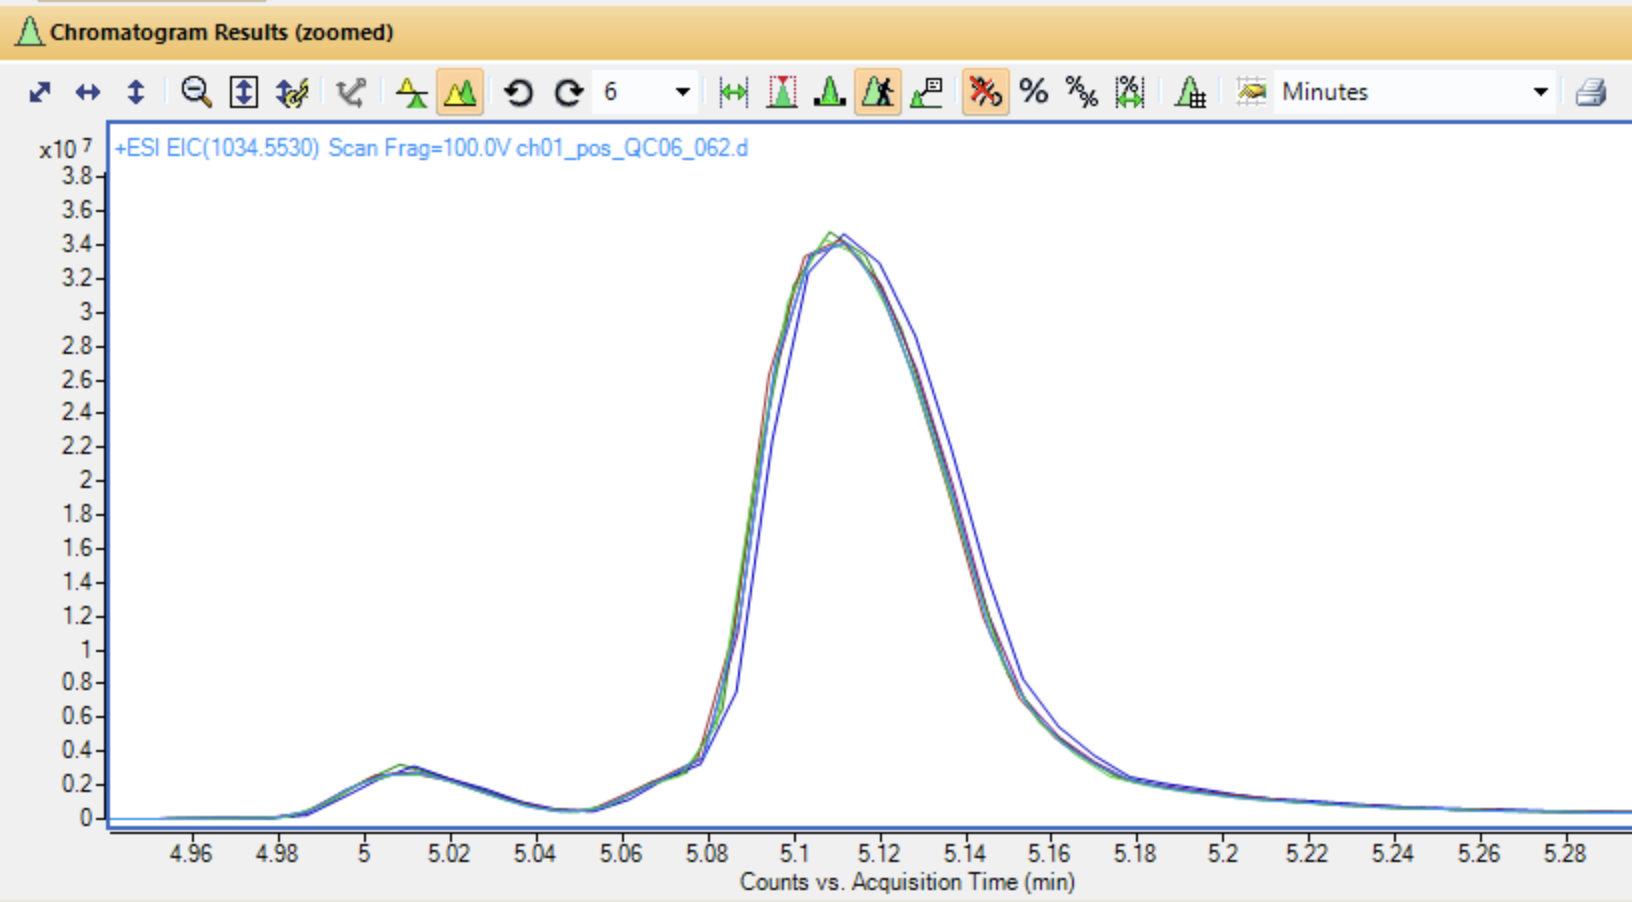Click the linked Y-axis chain icon
This screenshot has width=1632, height=902.
(x=292, y=93)
